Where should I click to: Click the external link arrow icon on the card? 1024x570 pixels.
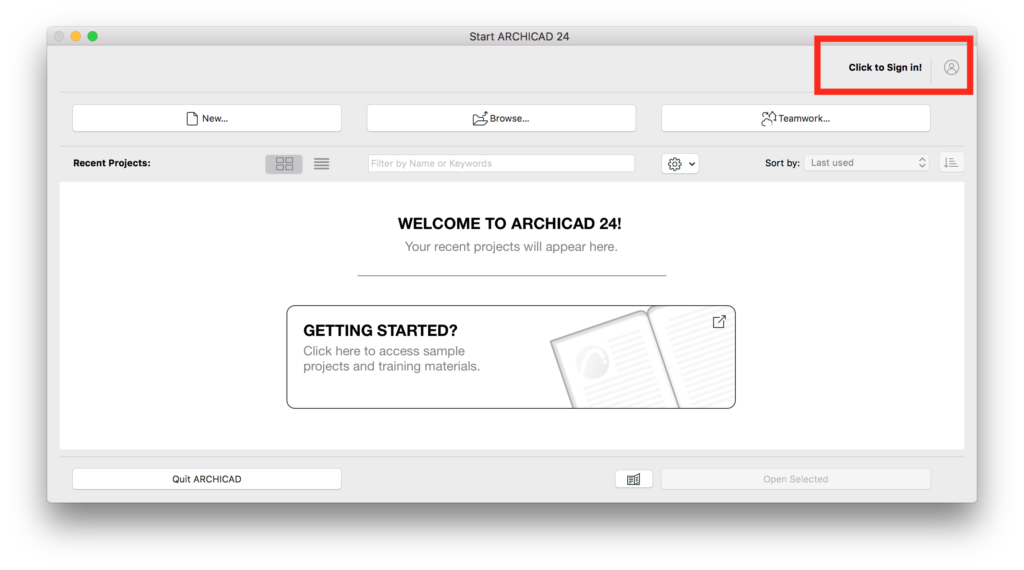[x=718, y=322]
